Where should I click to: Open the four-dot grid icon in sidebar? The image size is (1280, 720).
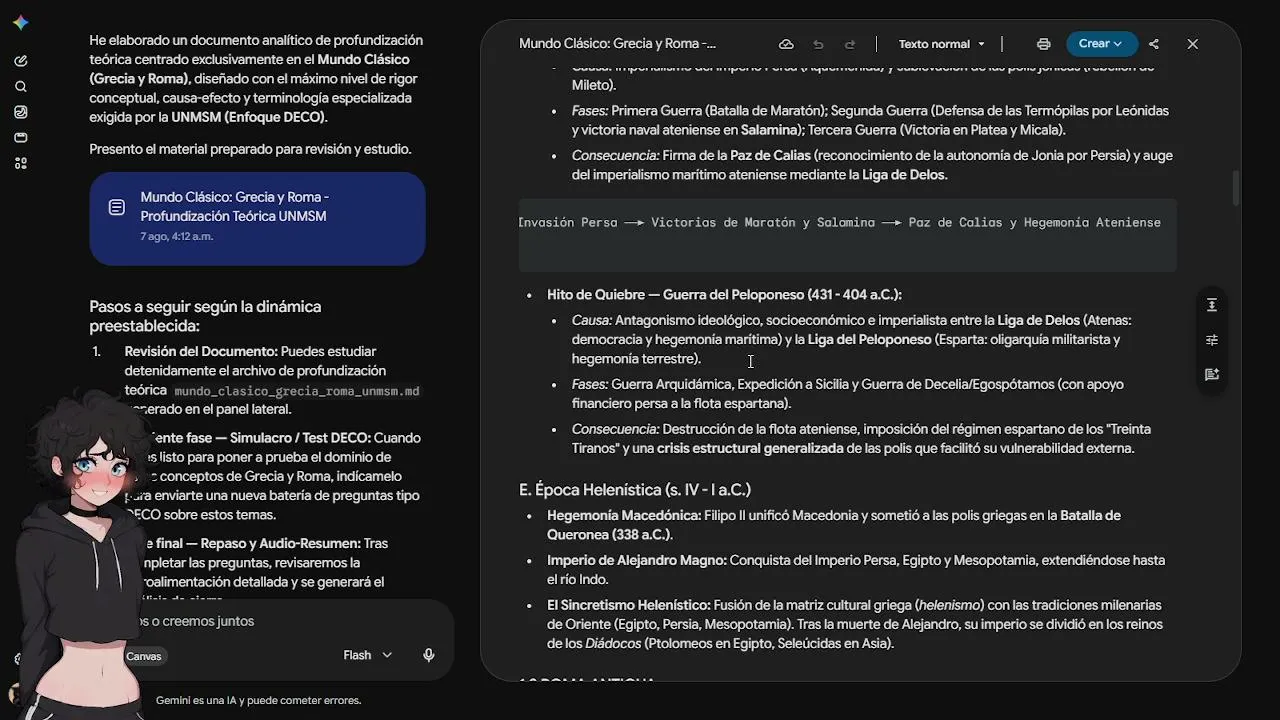[x=21, y=163]
